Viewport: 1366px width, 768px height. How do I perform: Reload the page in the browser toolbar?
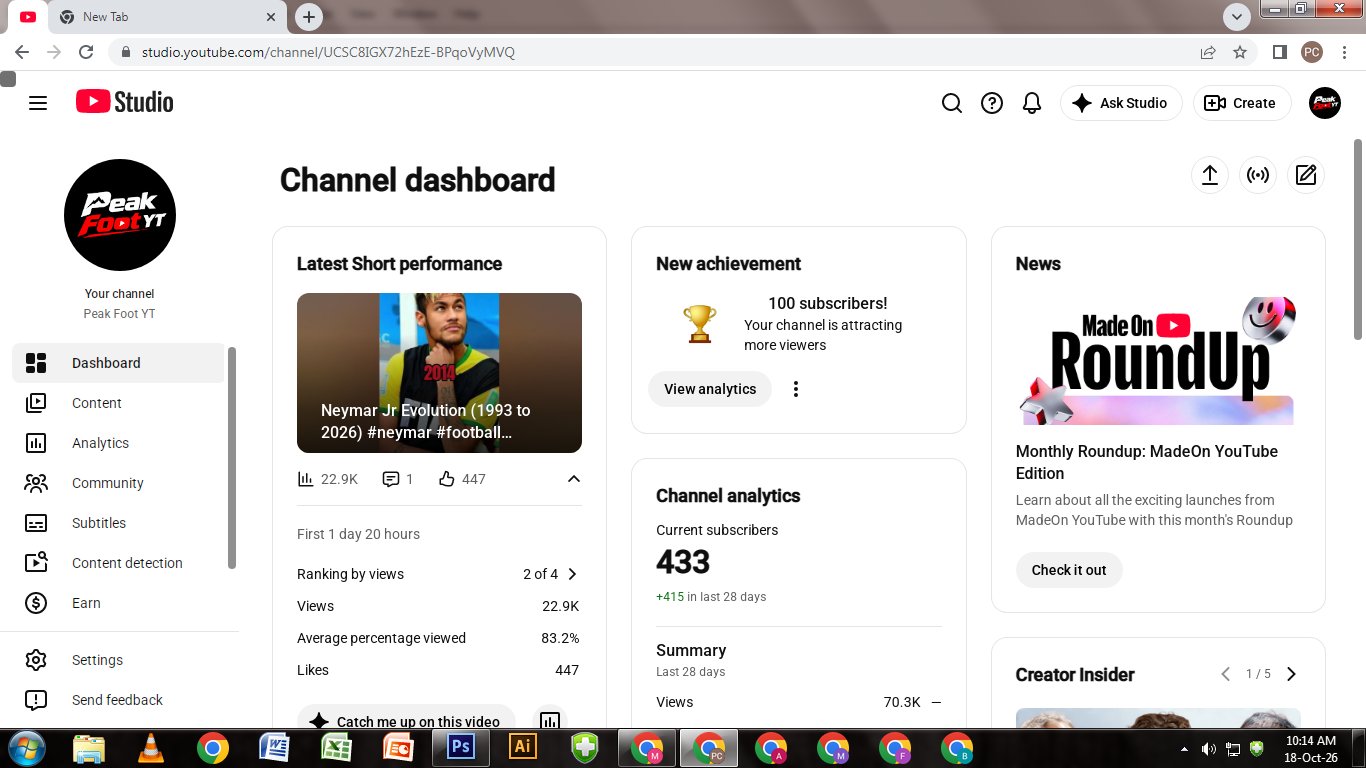coord(86,52)
